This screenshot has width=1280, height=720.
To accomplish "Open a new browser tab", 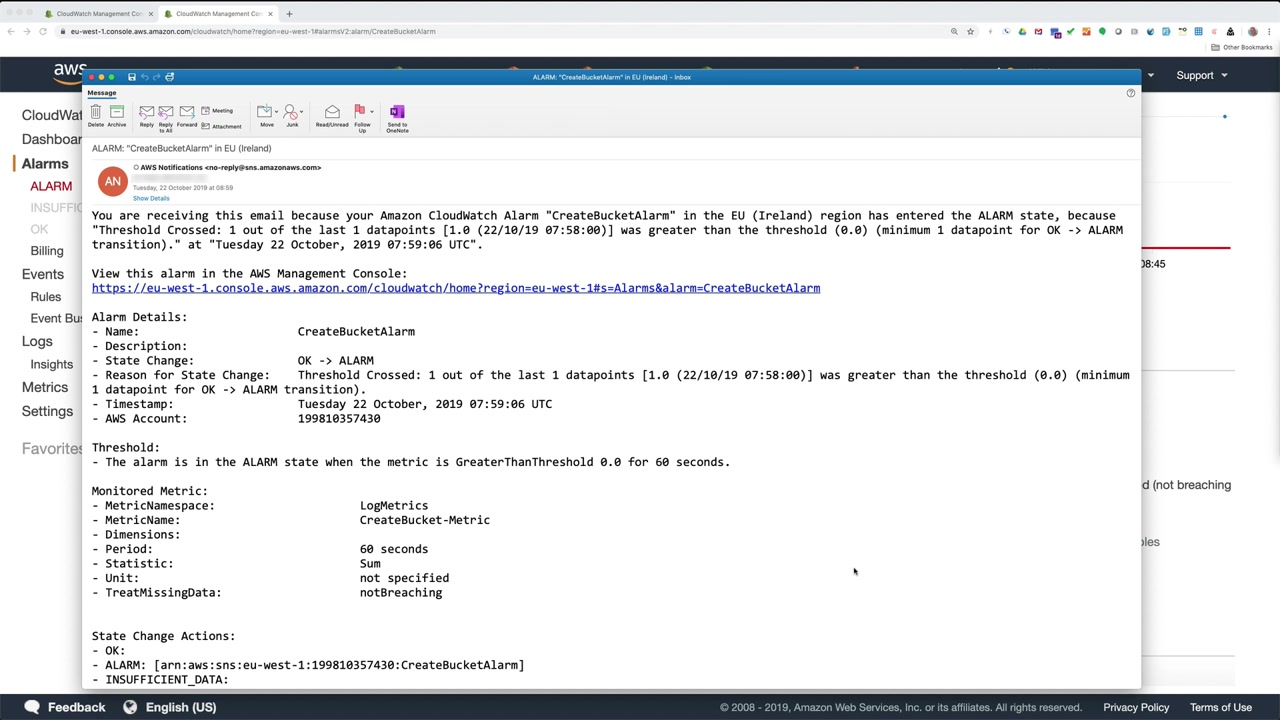I will coord(289,14).
